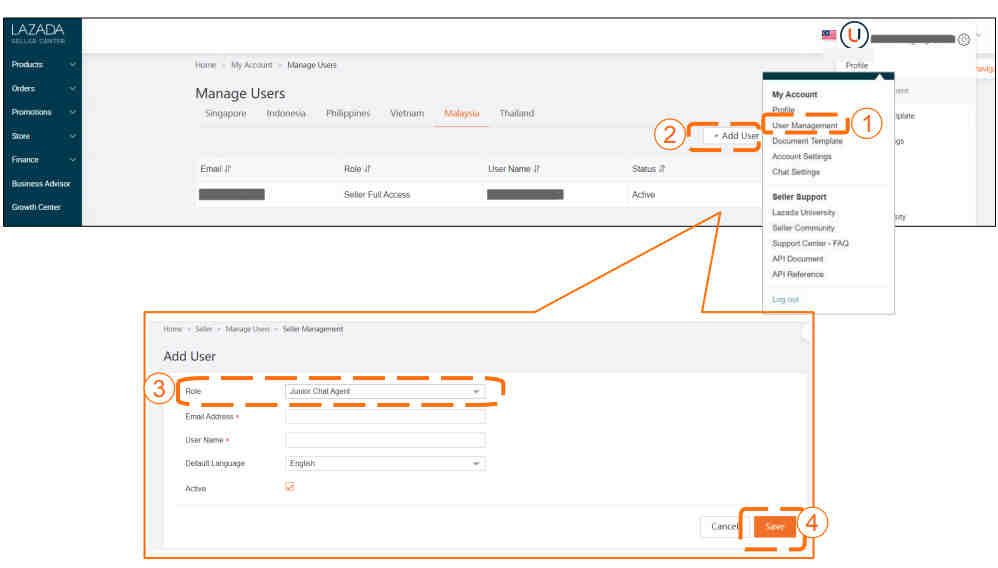Viewport: 998px width, 568px height.
Task: Switch to the Vietnam tab
Action: tap(407, 113)
